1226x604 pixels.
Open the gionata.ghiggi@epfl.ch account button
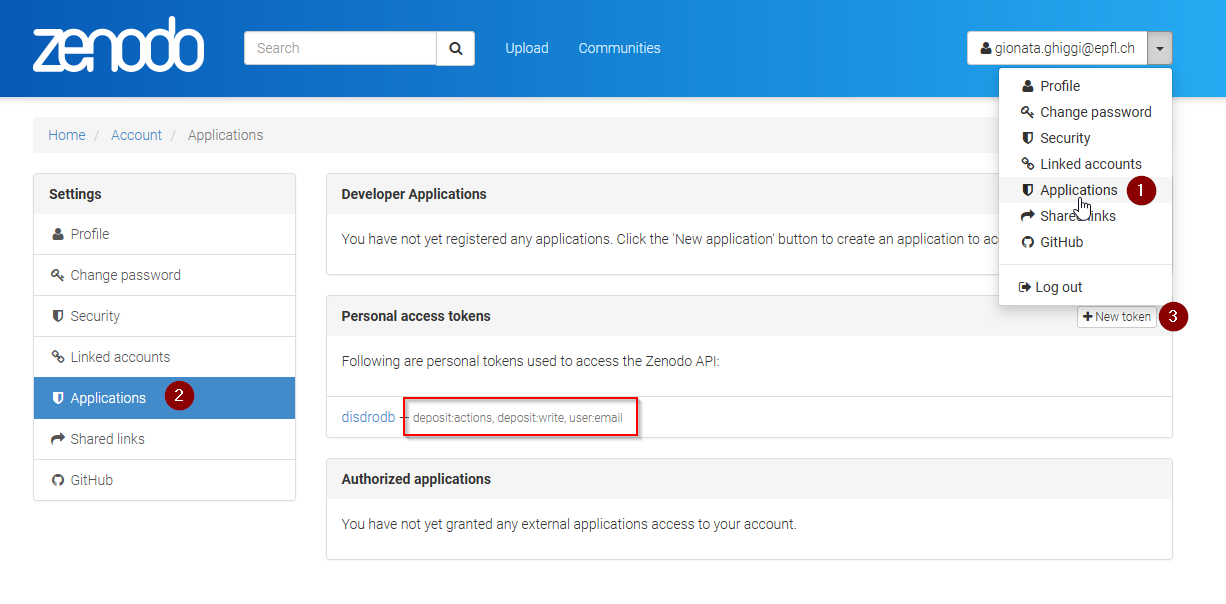tap(1057, 48)
